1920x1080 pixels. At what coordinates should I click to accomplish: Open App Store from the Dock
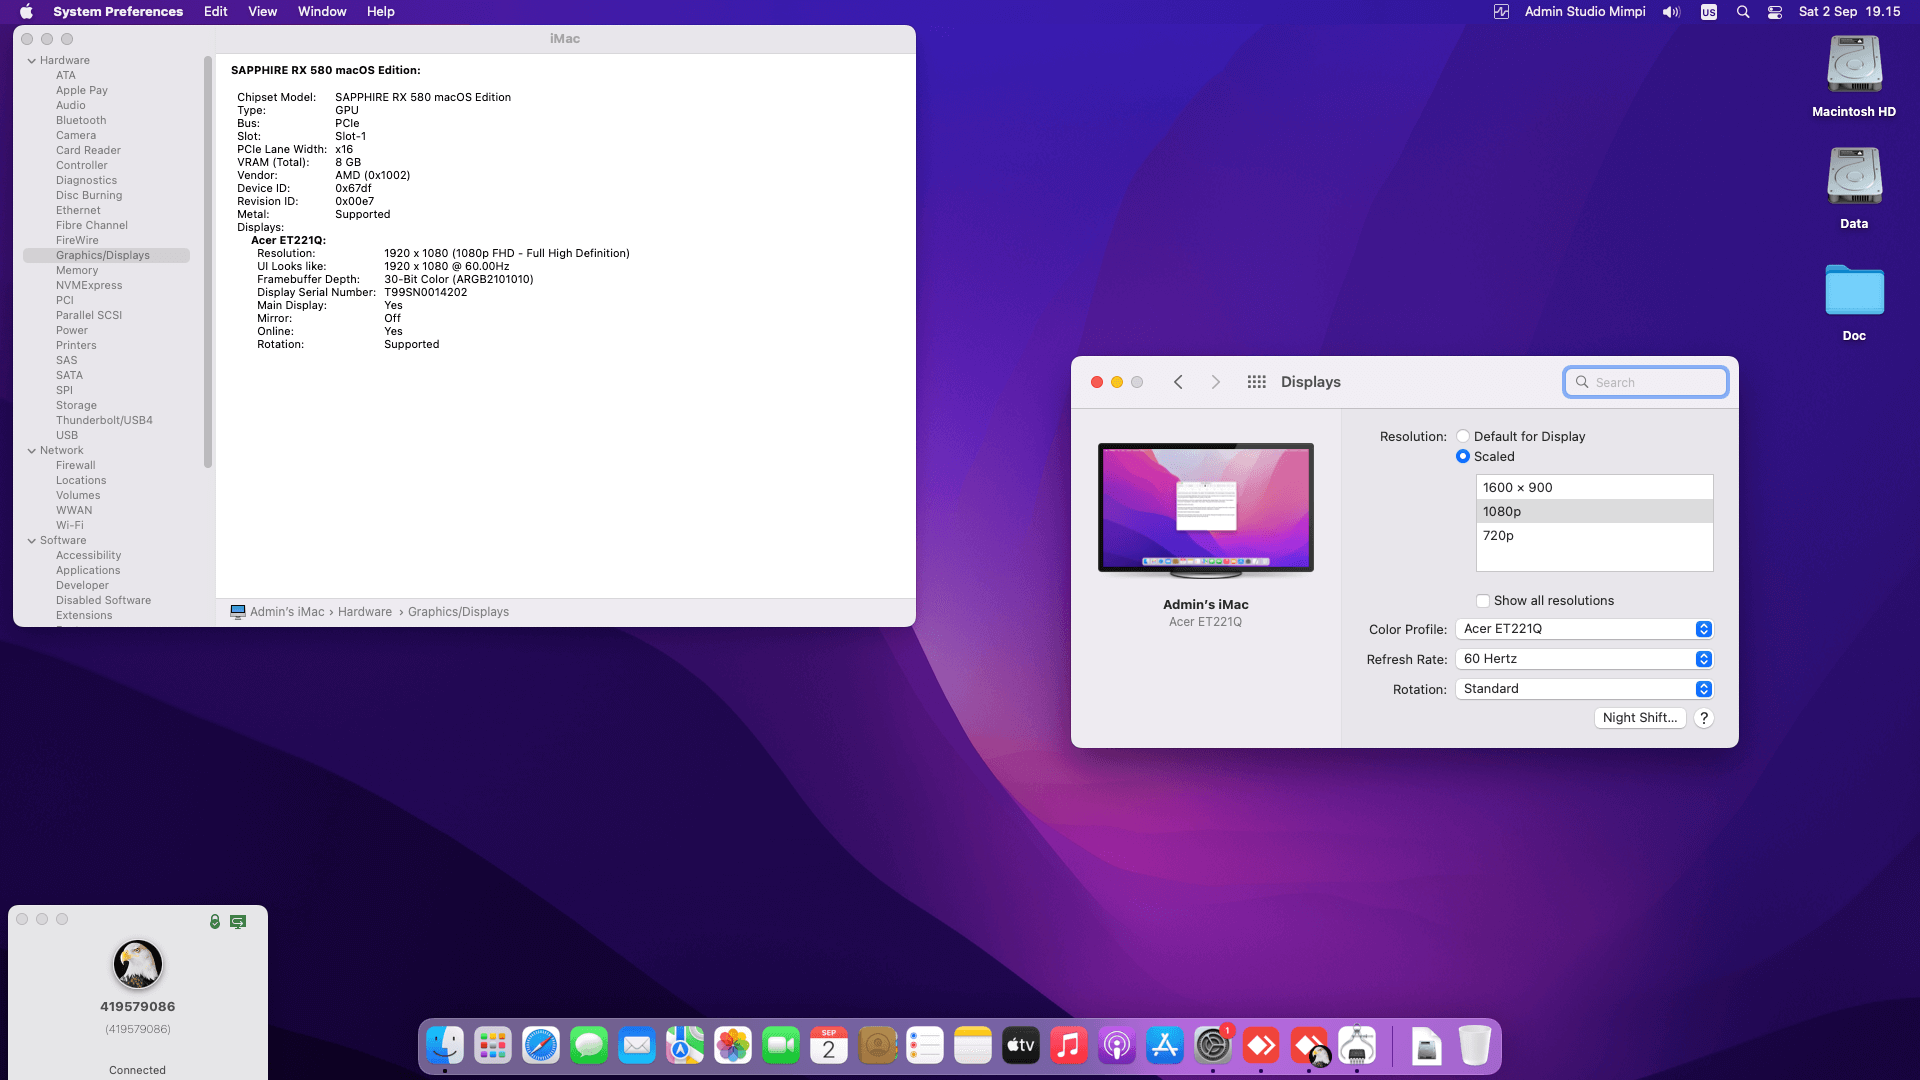(x=1165, y=1046)
